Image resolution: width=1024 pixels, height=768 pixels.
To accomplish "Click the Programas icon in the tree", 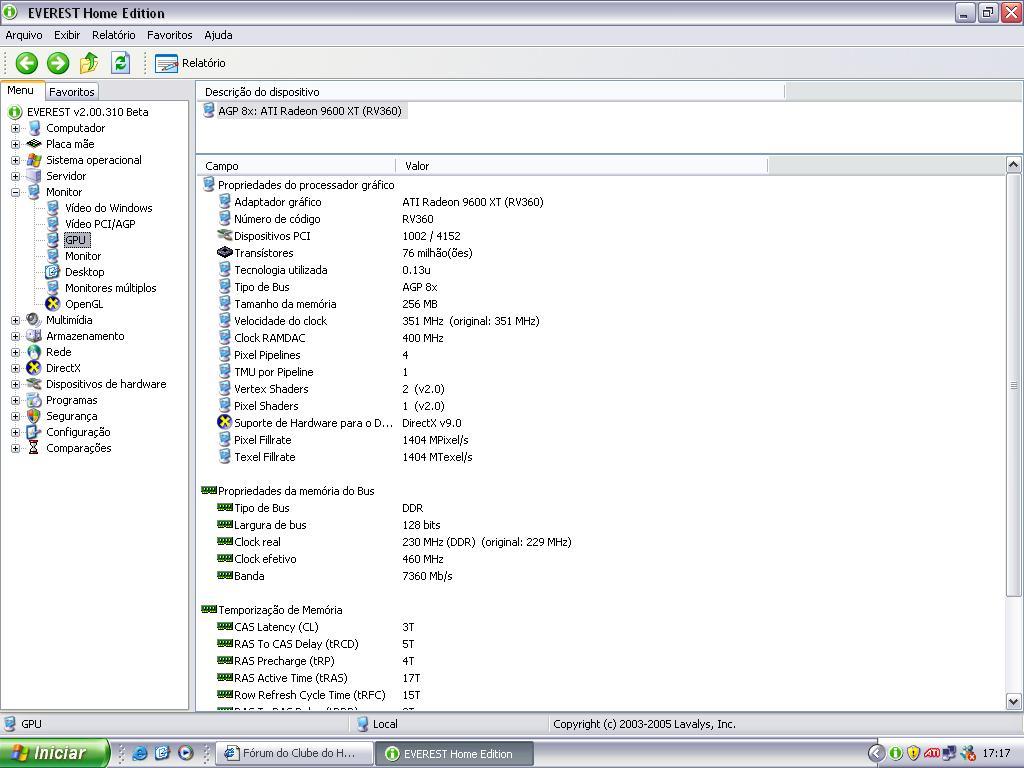I will [x=34, y=400].
